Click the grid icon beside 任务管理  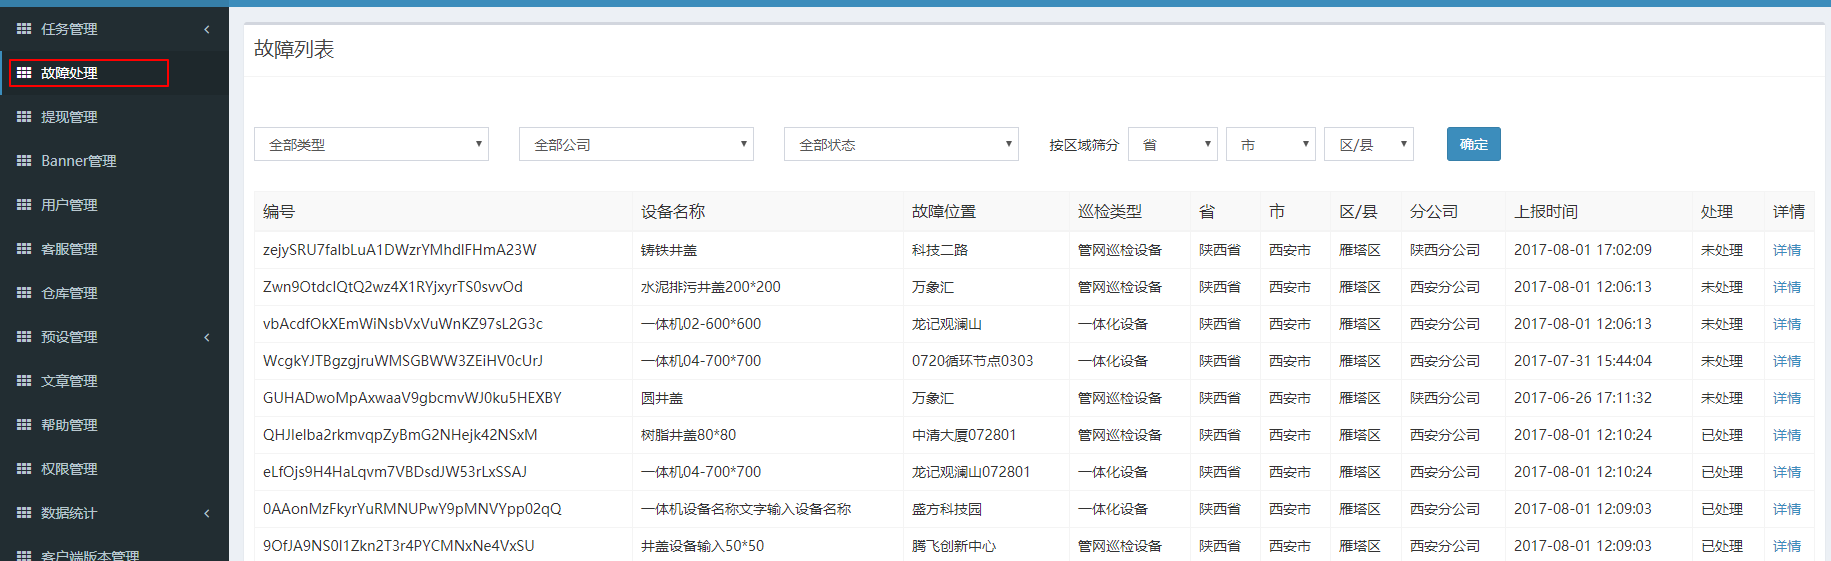pos(24,29)
